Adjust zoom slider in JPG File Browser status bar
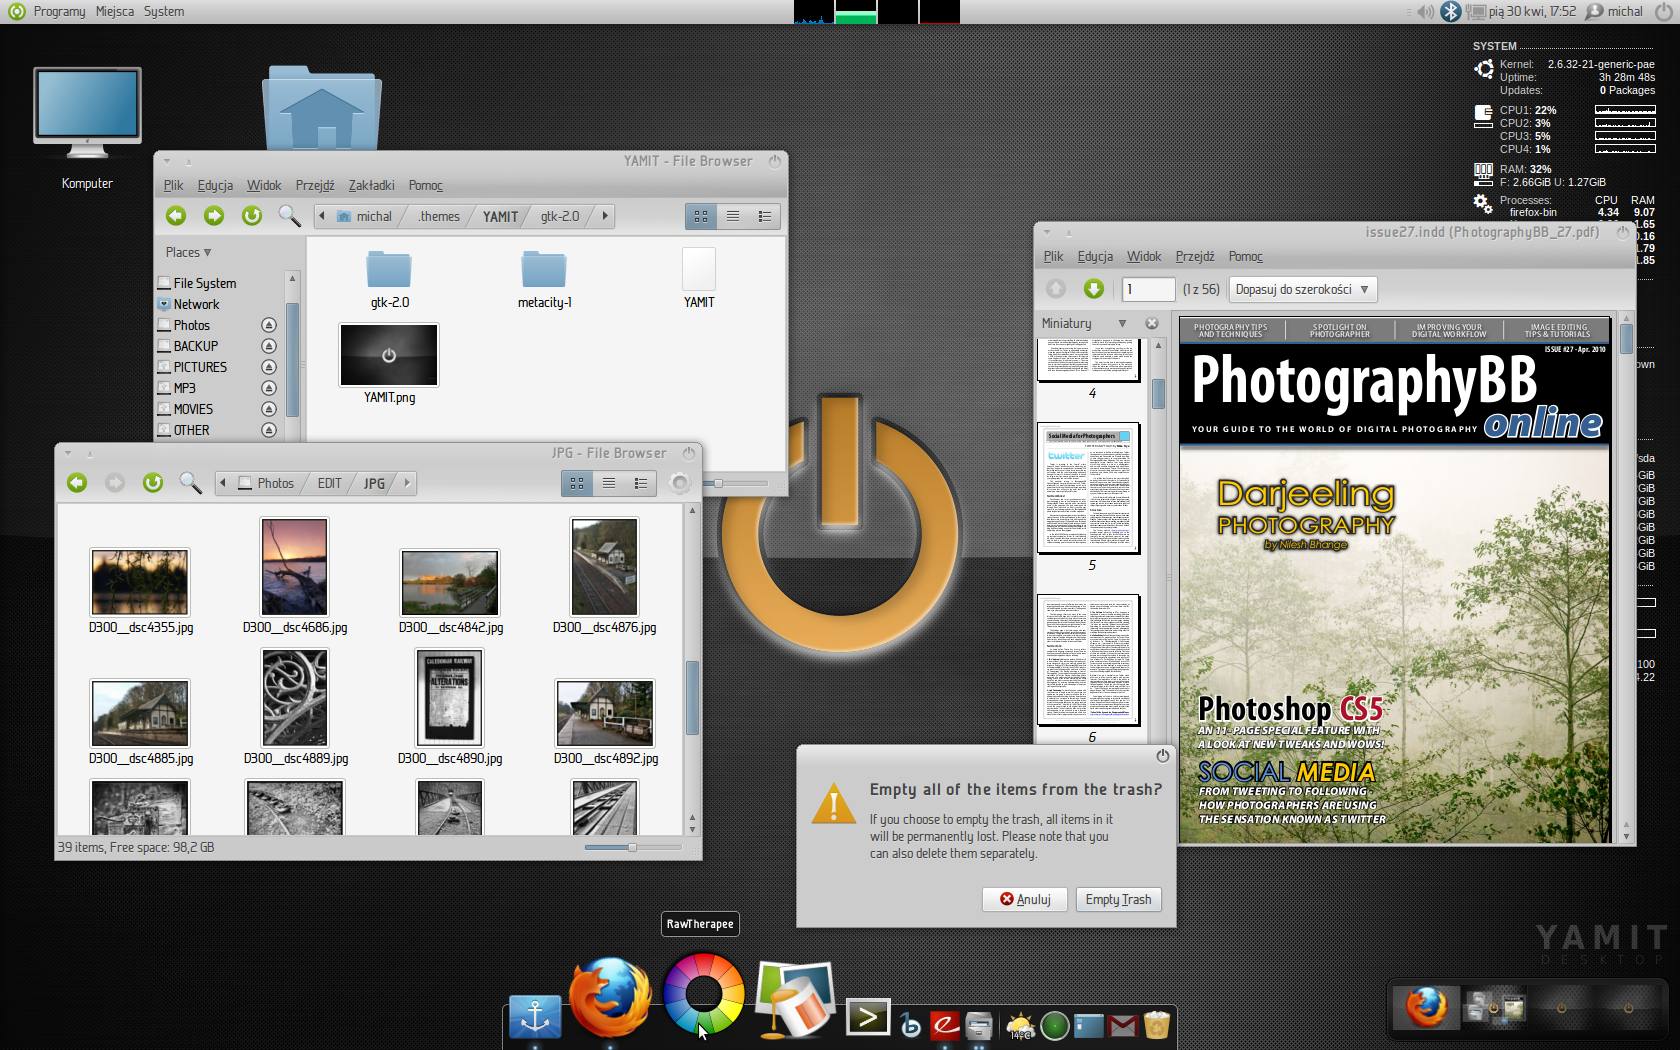 (631, 847)
